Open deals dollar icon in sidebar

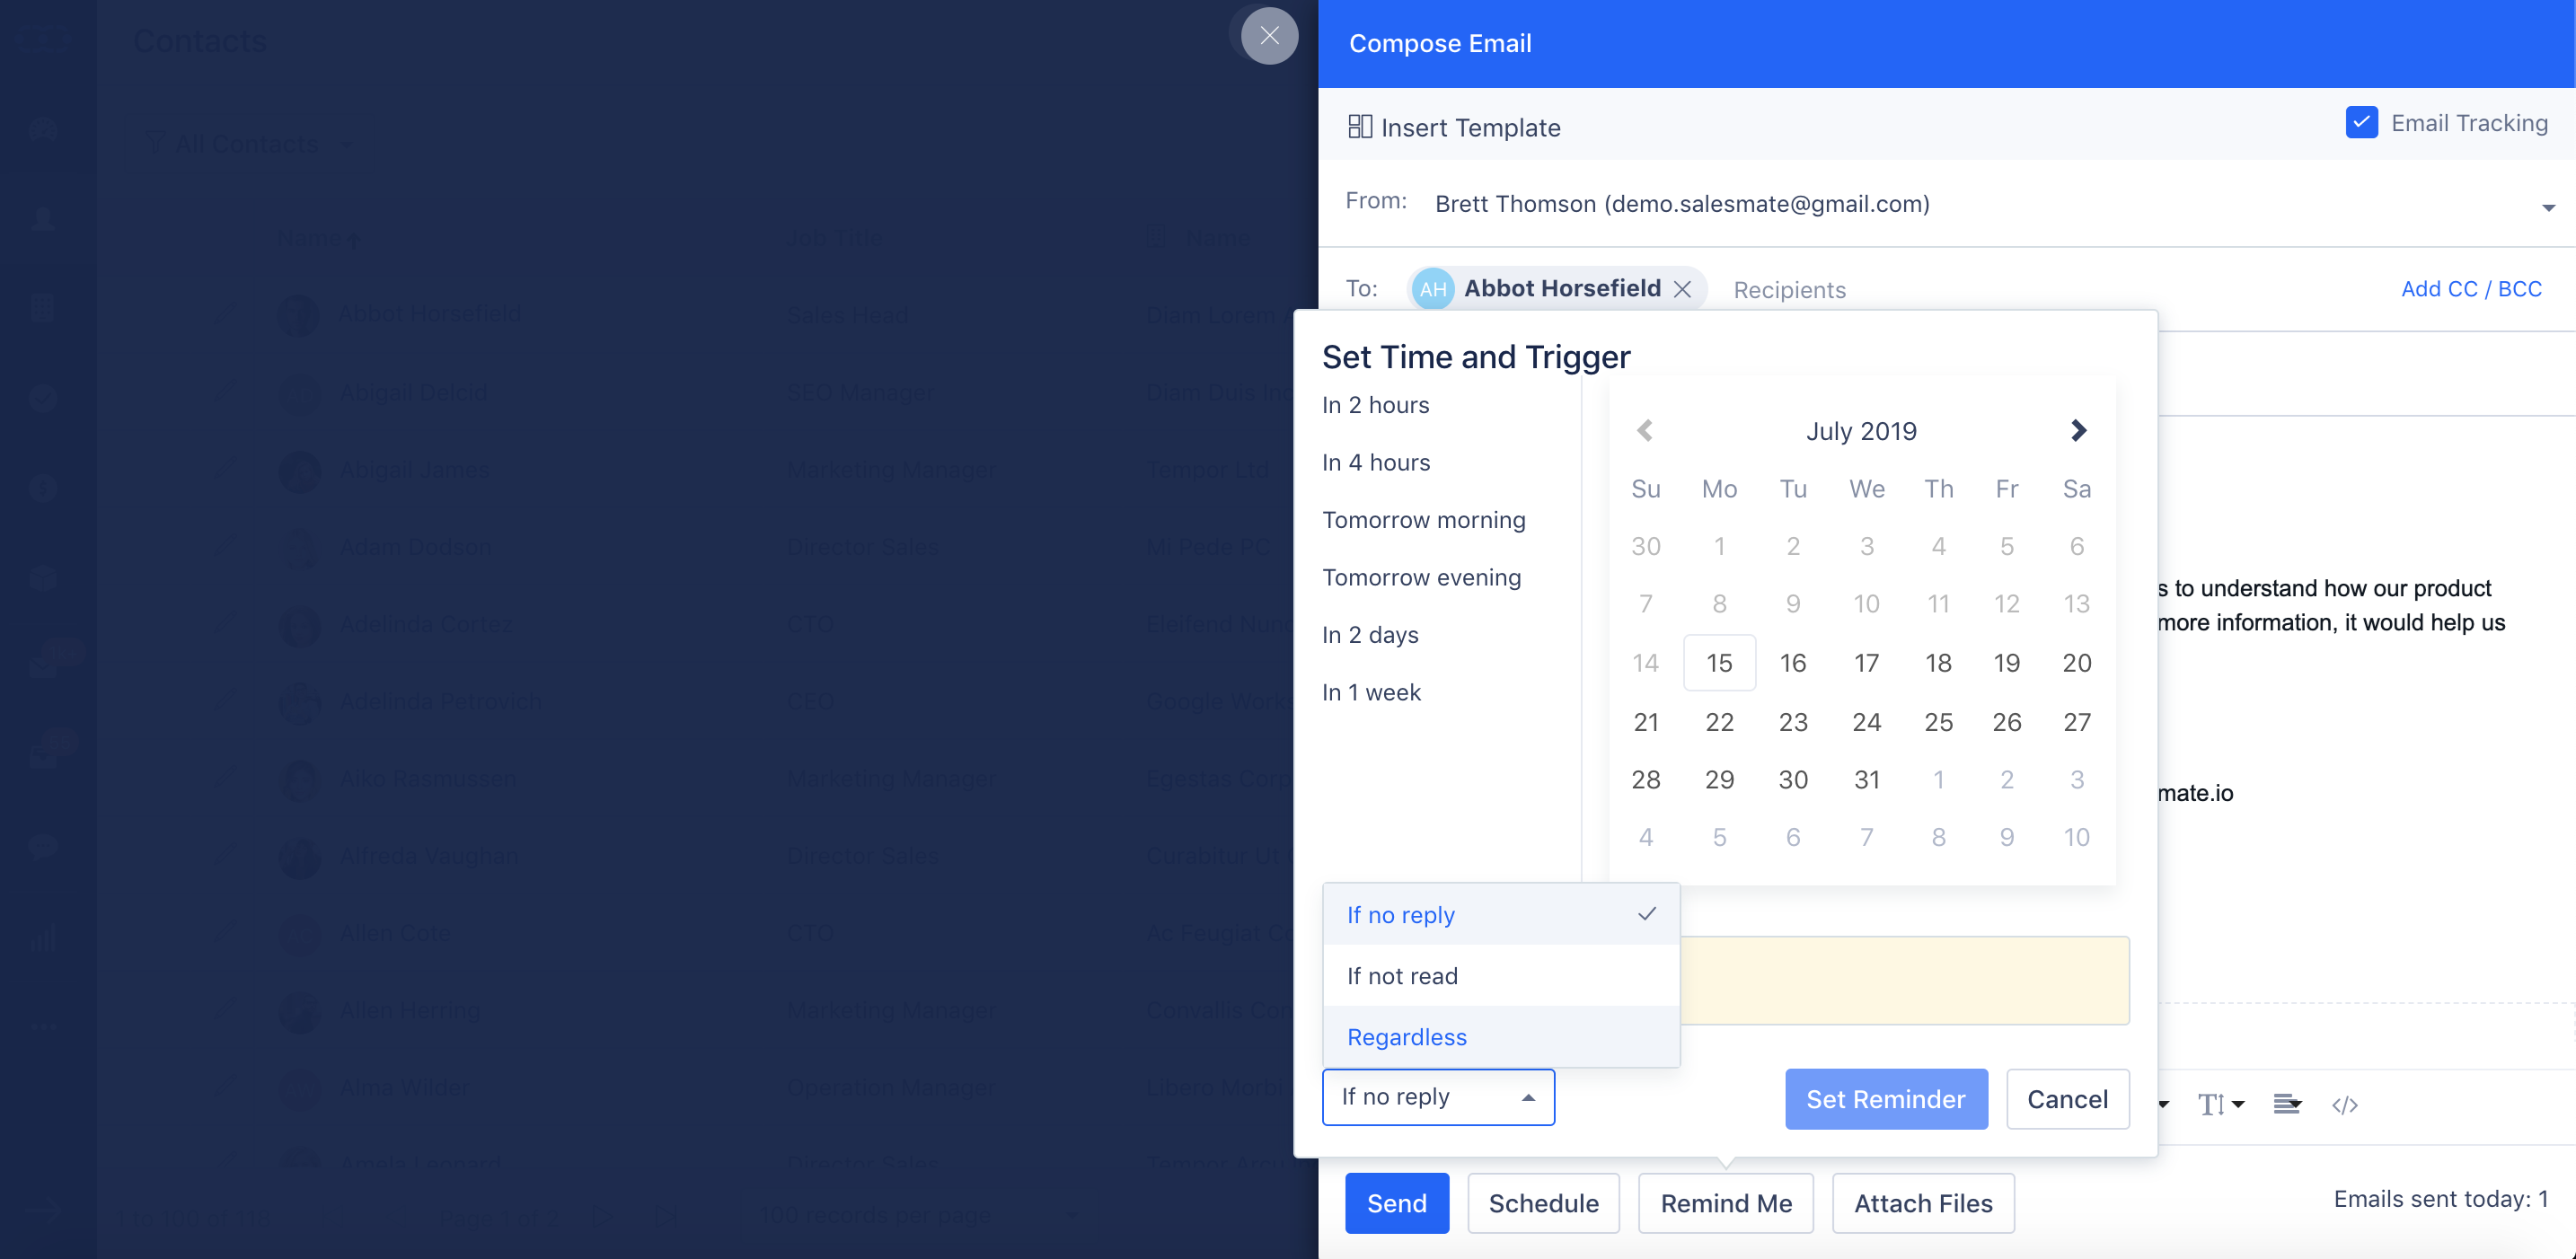pos(43,487)
